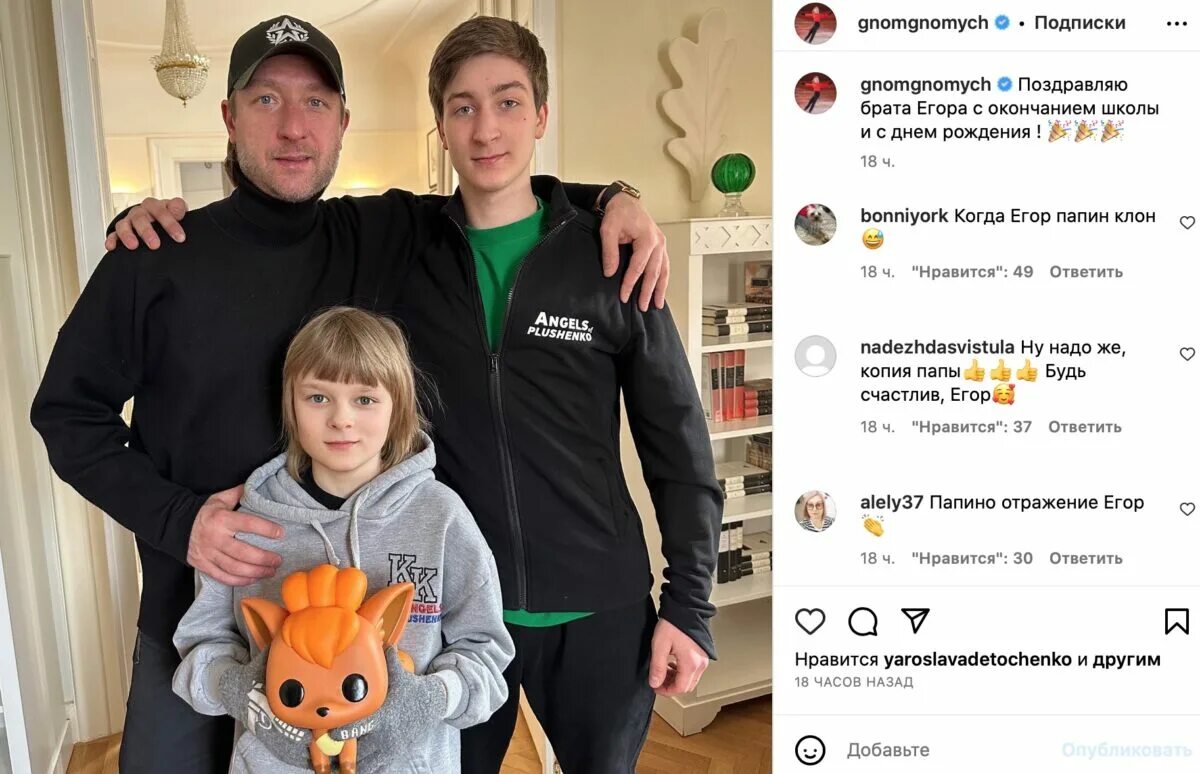Image resolution: width=1200 pixels, height=774 pixels.
Task: Open bonniyork's profile avatar
Action: pos(815,224)
